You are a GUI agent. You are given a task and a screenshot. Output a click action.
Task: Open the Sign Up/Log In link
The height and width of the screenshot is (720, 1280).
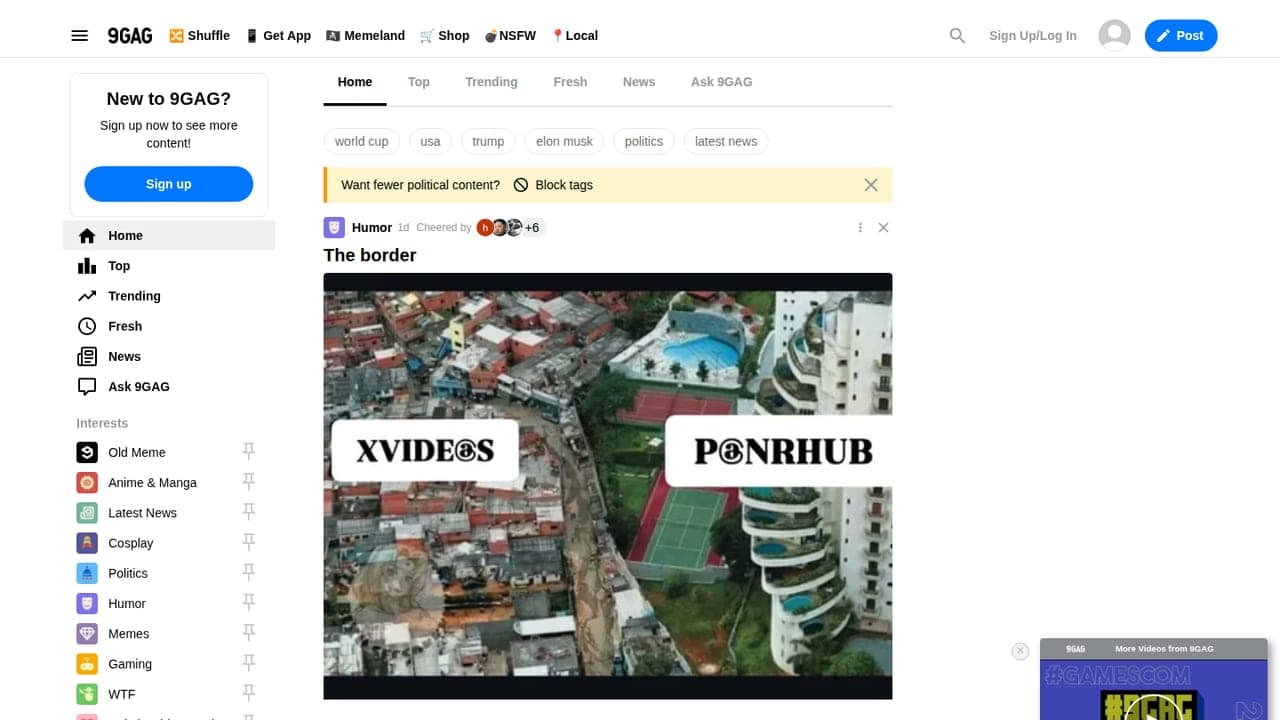(x=1033, y=36)
